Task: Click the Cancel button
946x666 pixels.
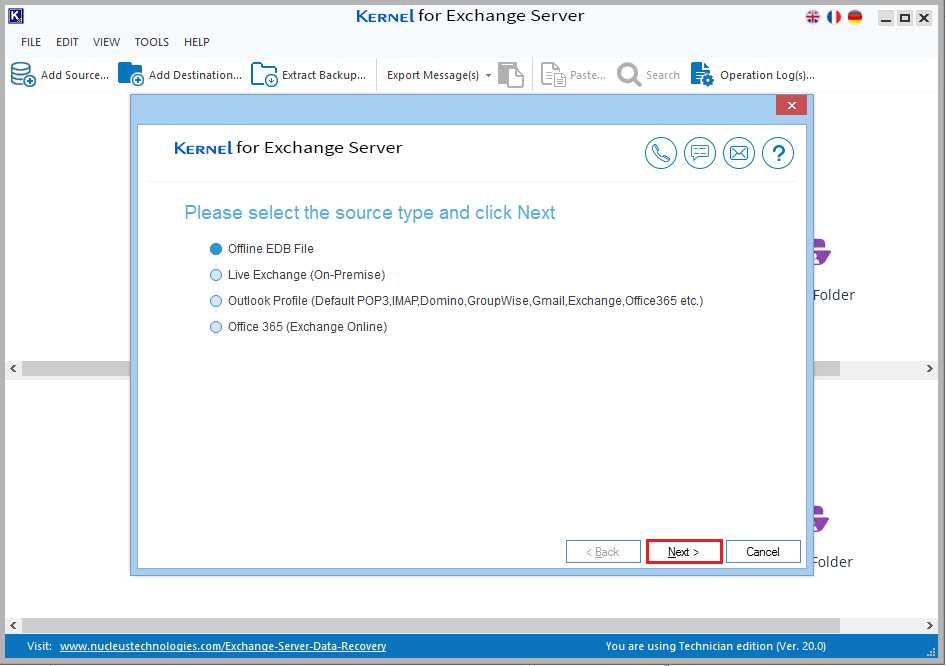Action: [763, 552]
